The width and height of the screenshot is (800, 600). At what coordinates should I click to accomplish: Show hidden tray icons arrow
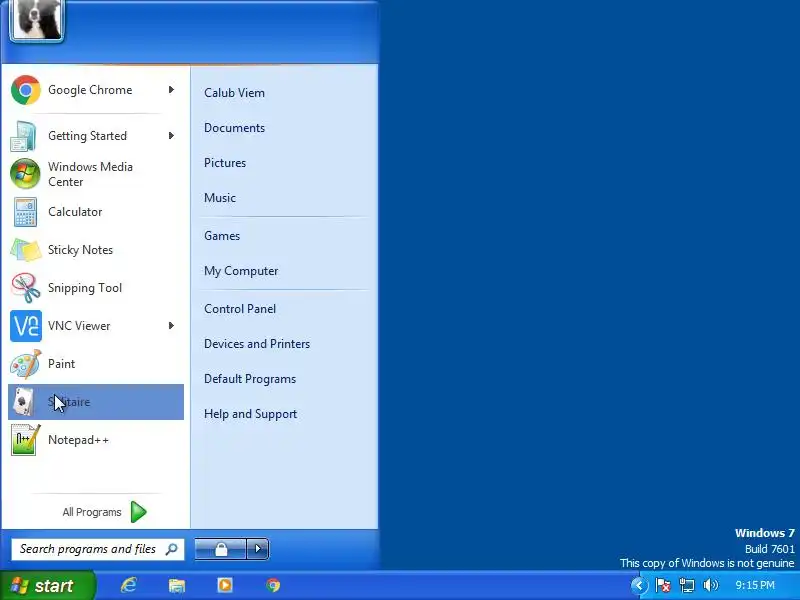(x=639, y=585)
